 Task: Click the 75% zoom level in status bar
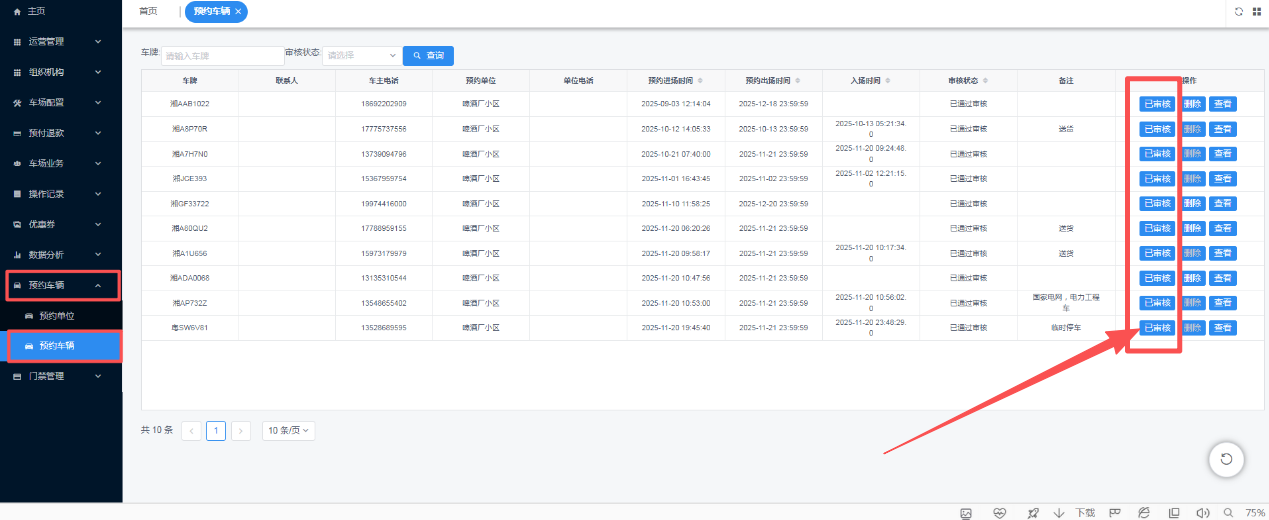click(1255, 513)
